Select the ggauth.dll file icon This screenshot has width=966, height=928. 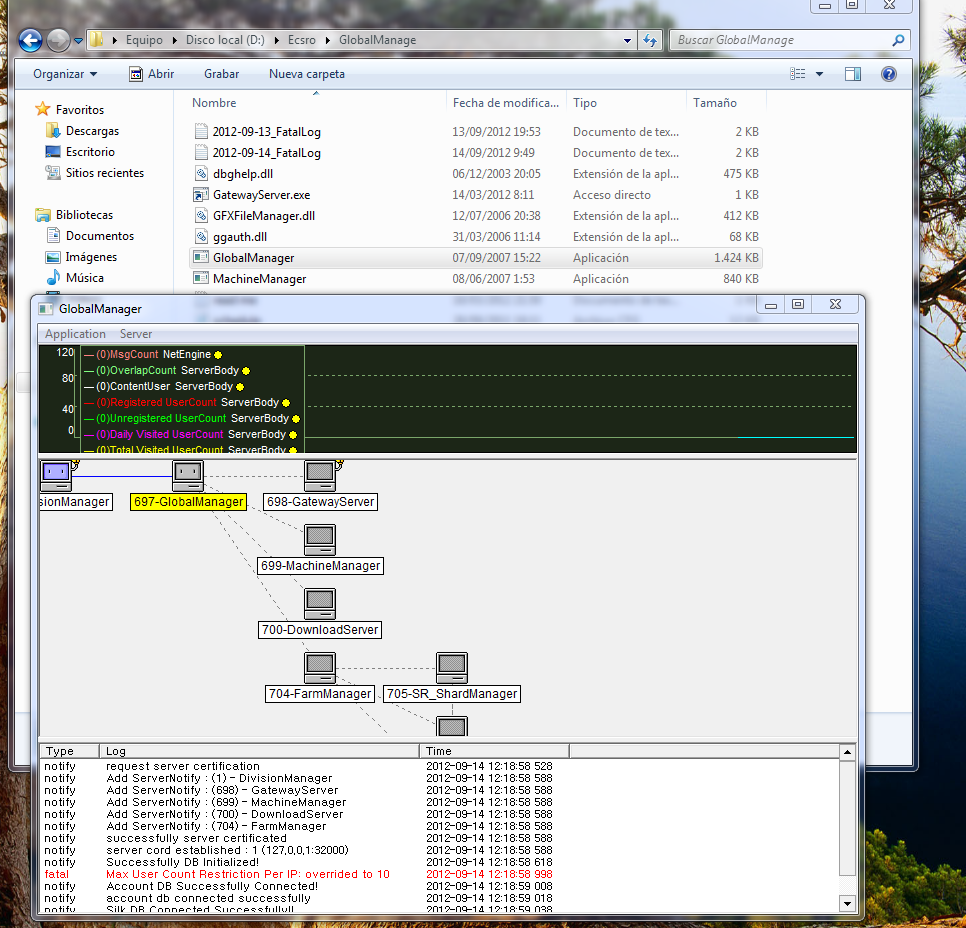tap(201, 236)
